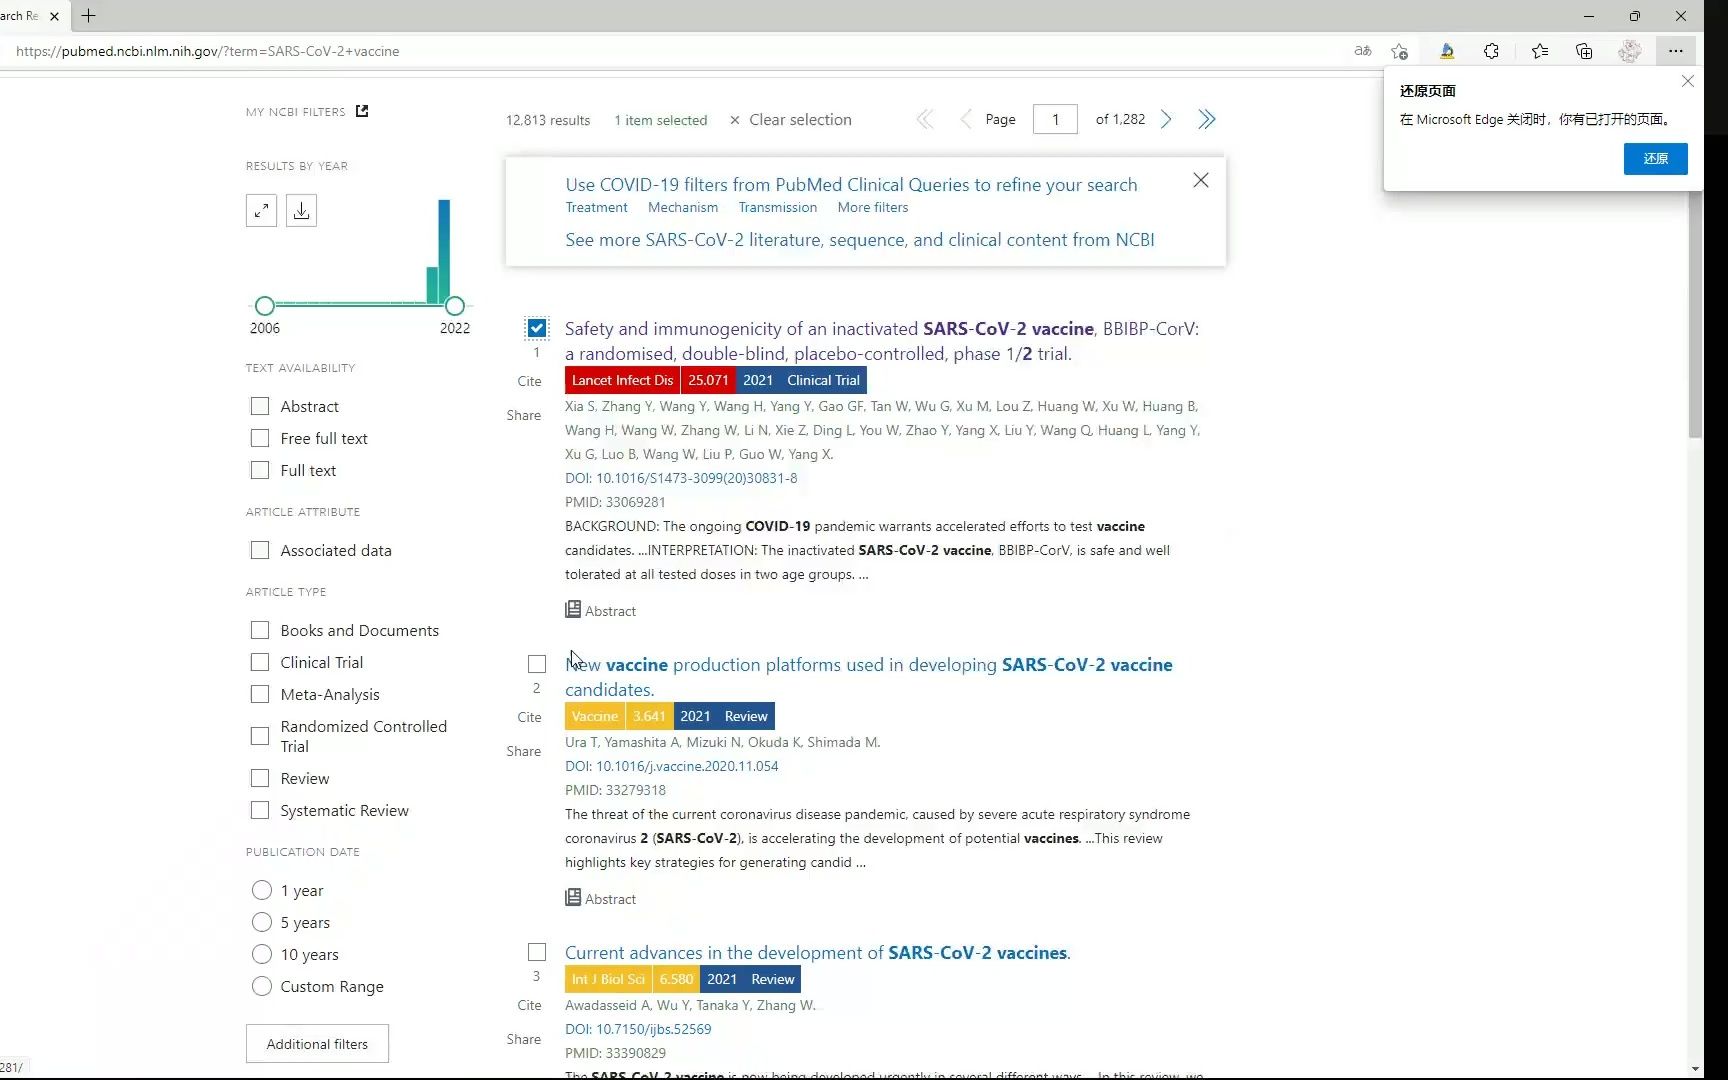The height and width of the screenshot is (1080, 1728).
Task: Jump to the last results page
Action: pos(1207,120)
